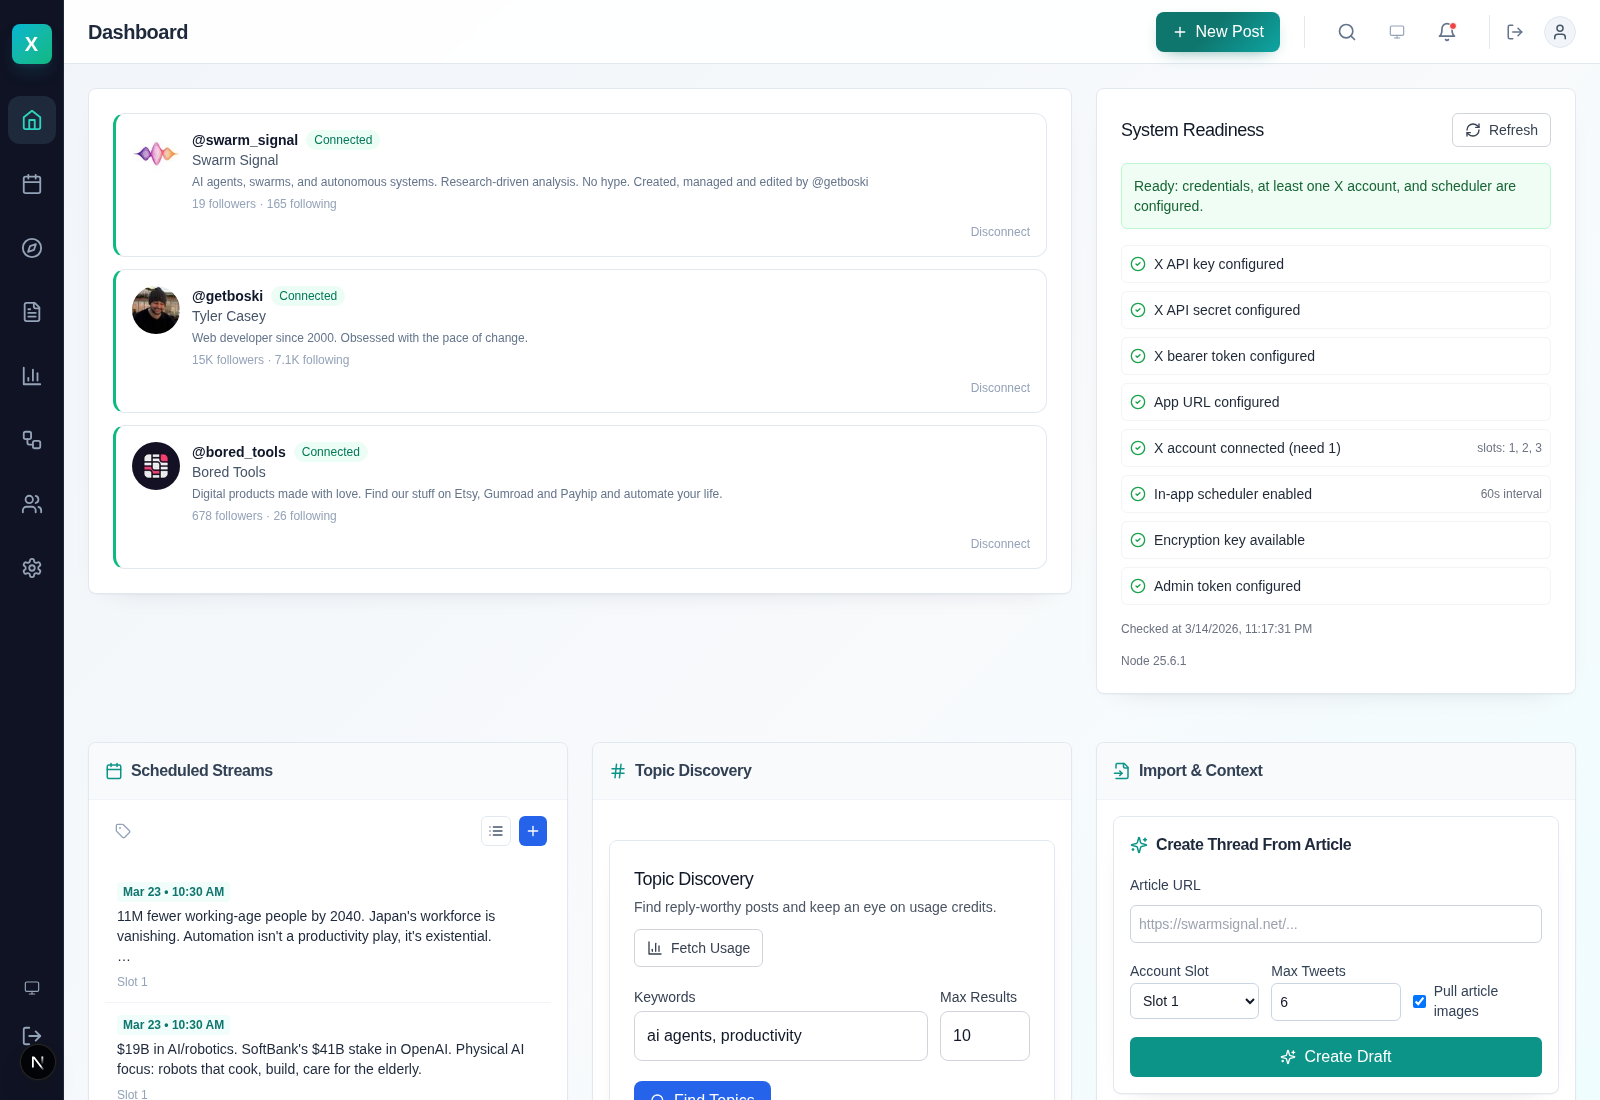
Task: Click the Create Draft button
Action: point(1335,1057)
